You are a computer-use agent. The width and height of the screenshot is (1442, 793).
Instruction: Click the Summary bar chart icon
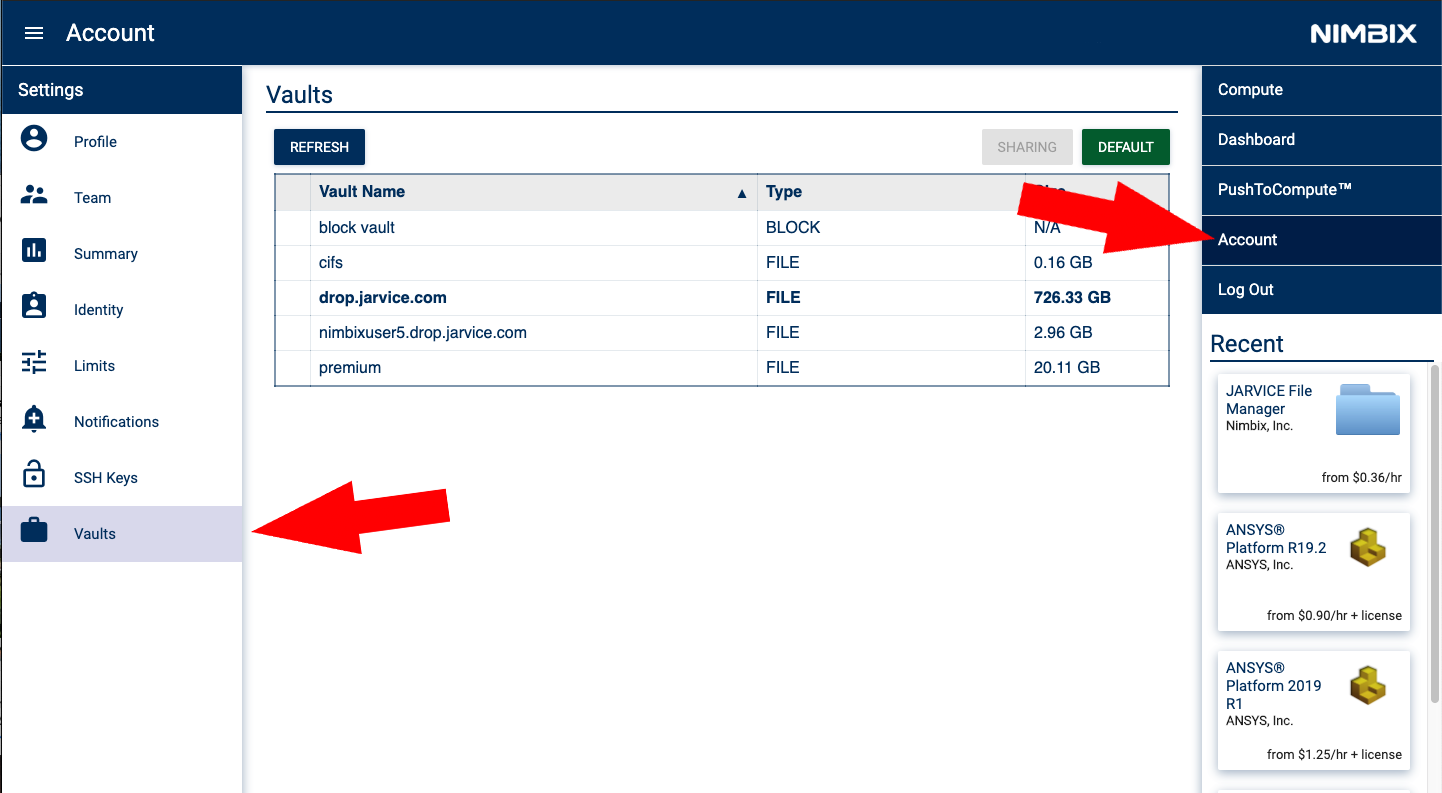pyautogui.click(x=34, y=250)
